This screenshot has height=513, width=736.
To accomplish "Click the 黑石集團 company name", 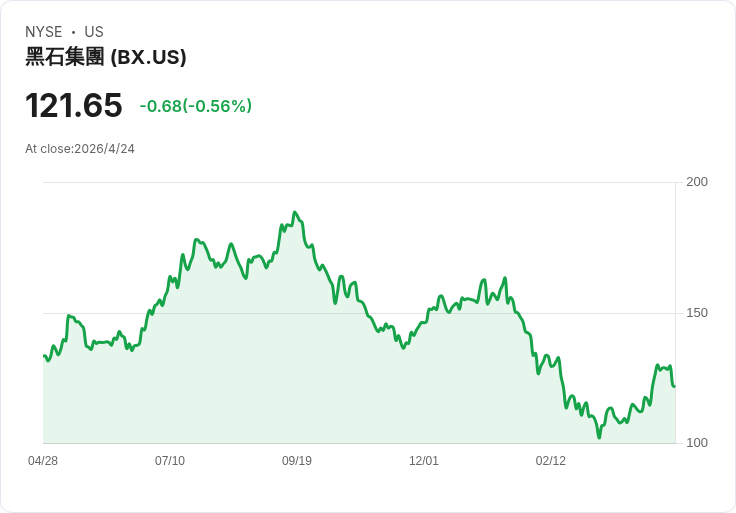I will (x=64, y=57).
